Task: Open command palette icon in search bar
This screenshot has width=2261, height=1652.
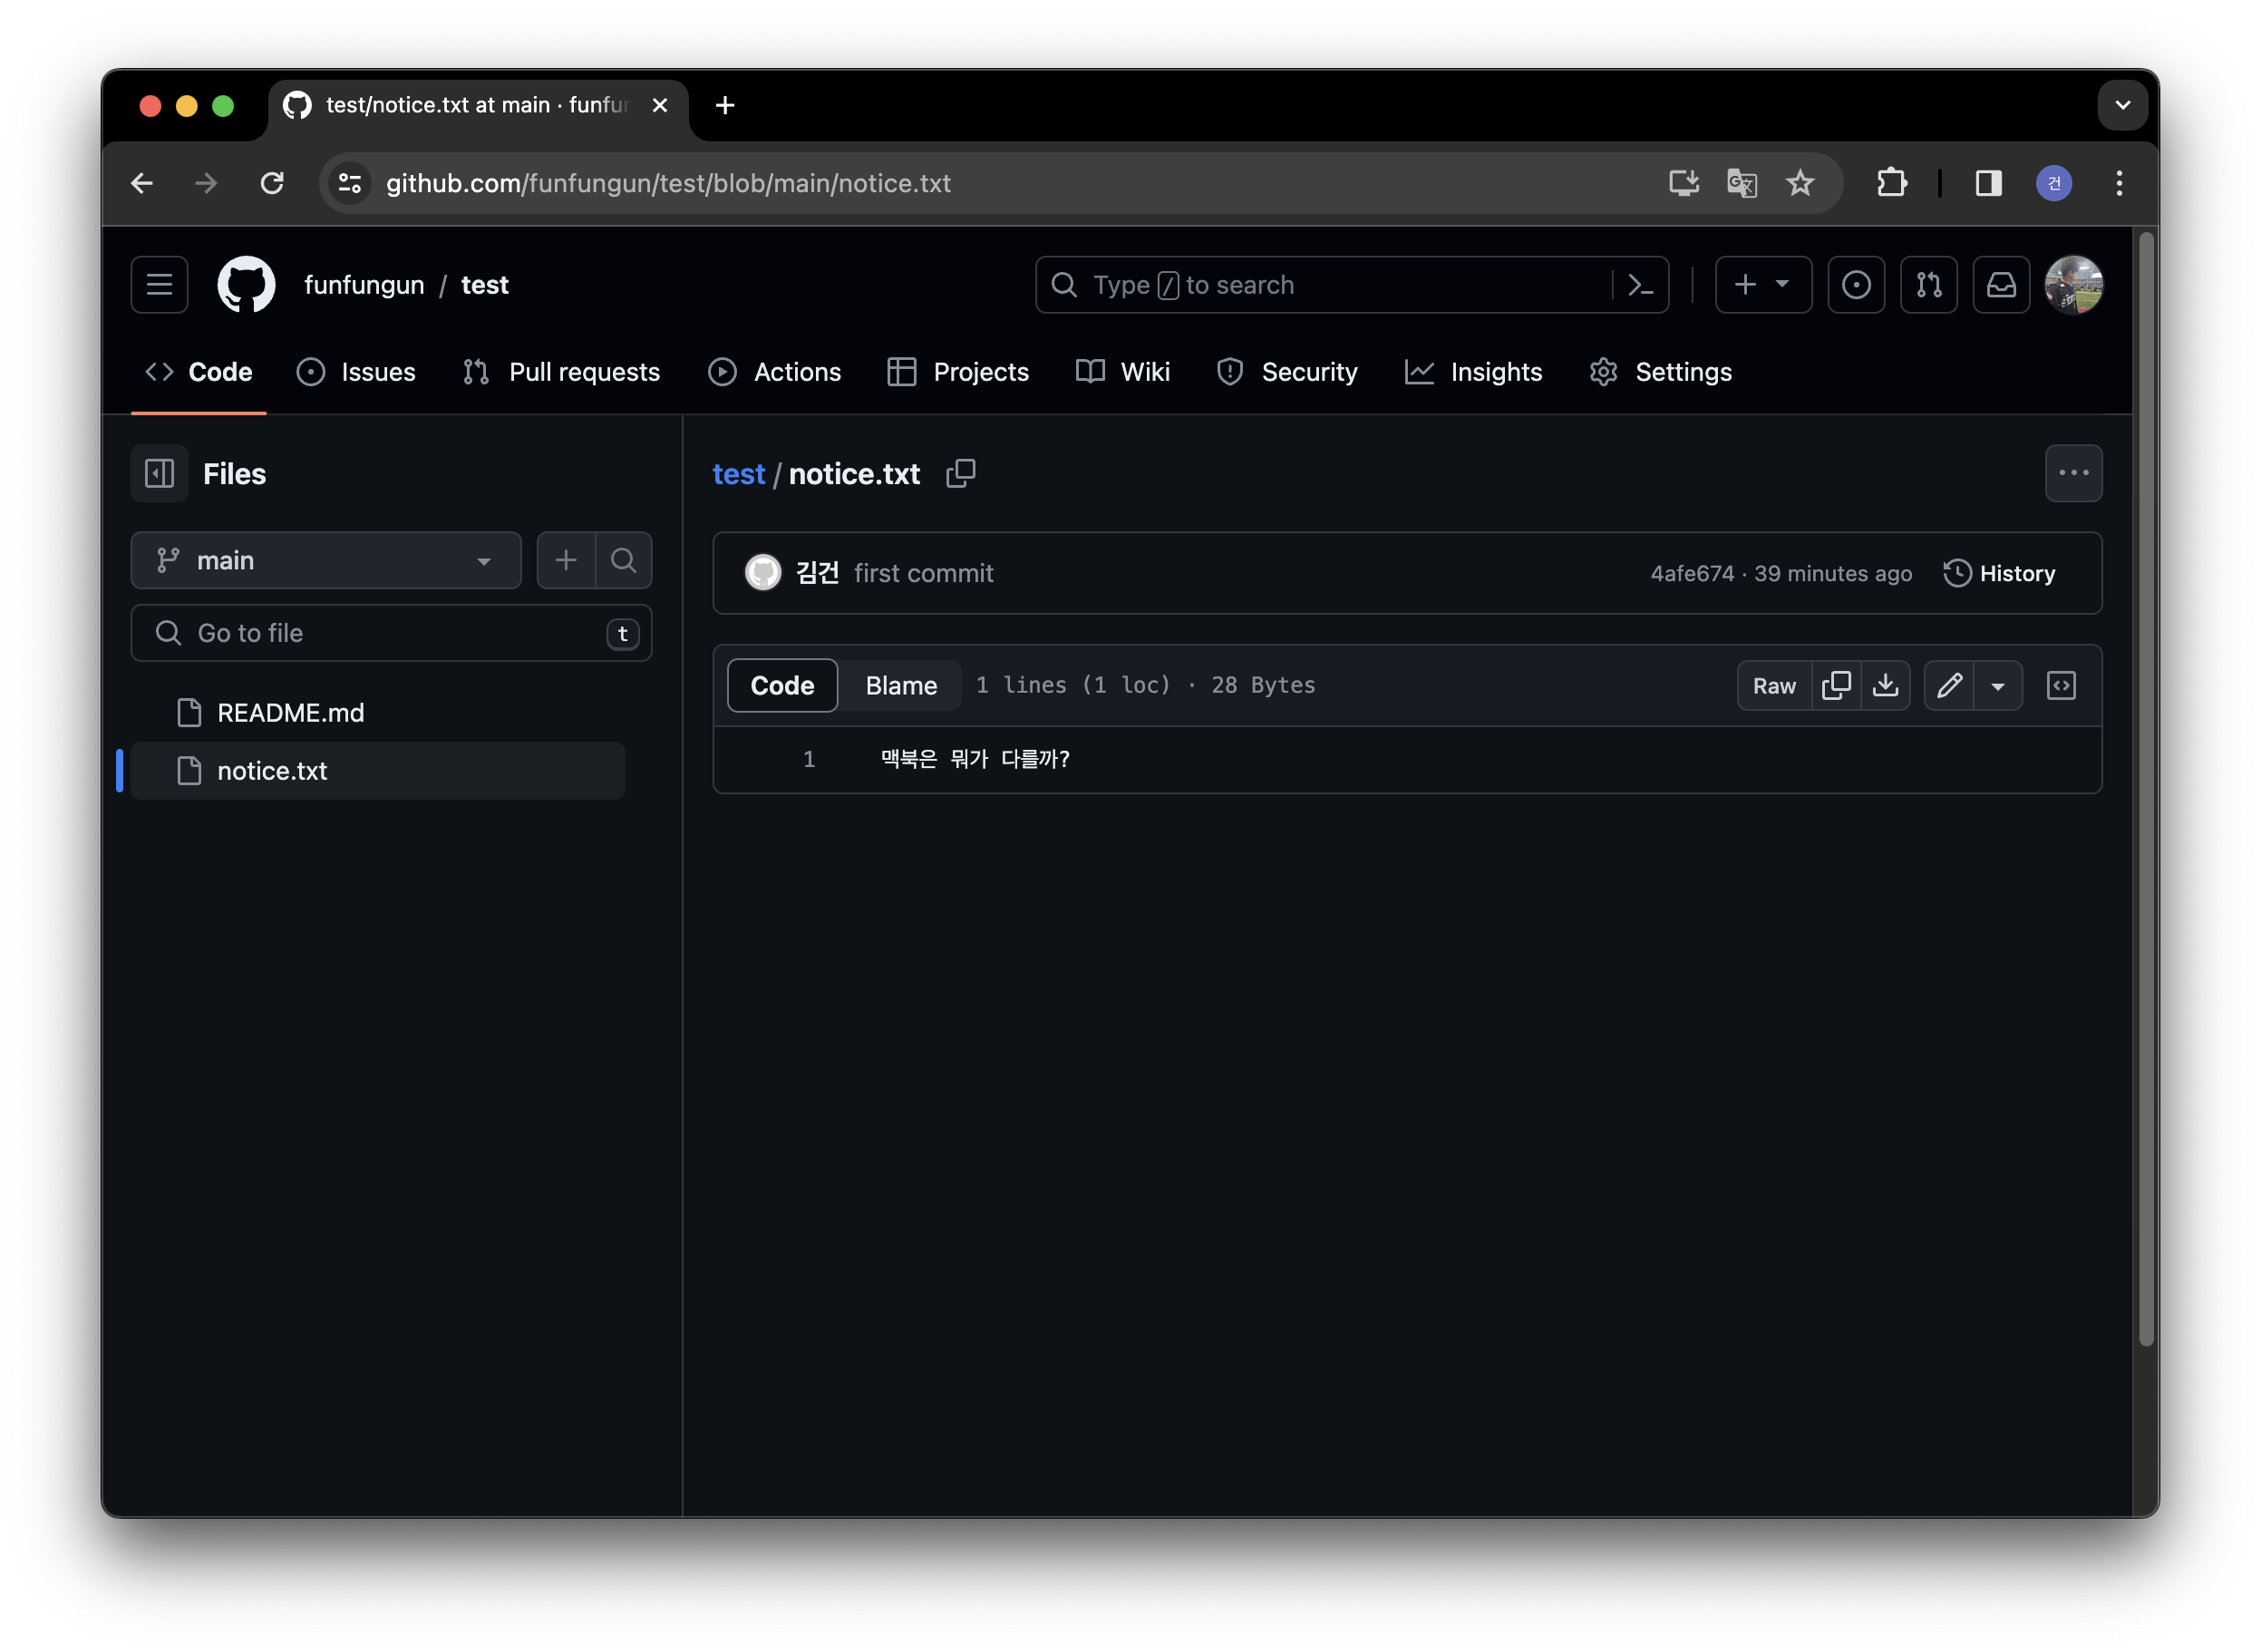Action: pos(1640,285)
